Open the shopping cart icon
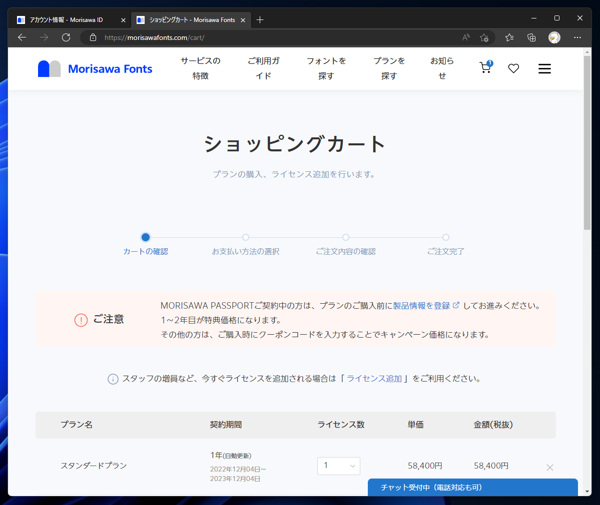Screen dimensions: 600x505 486,68
